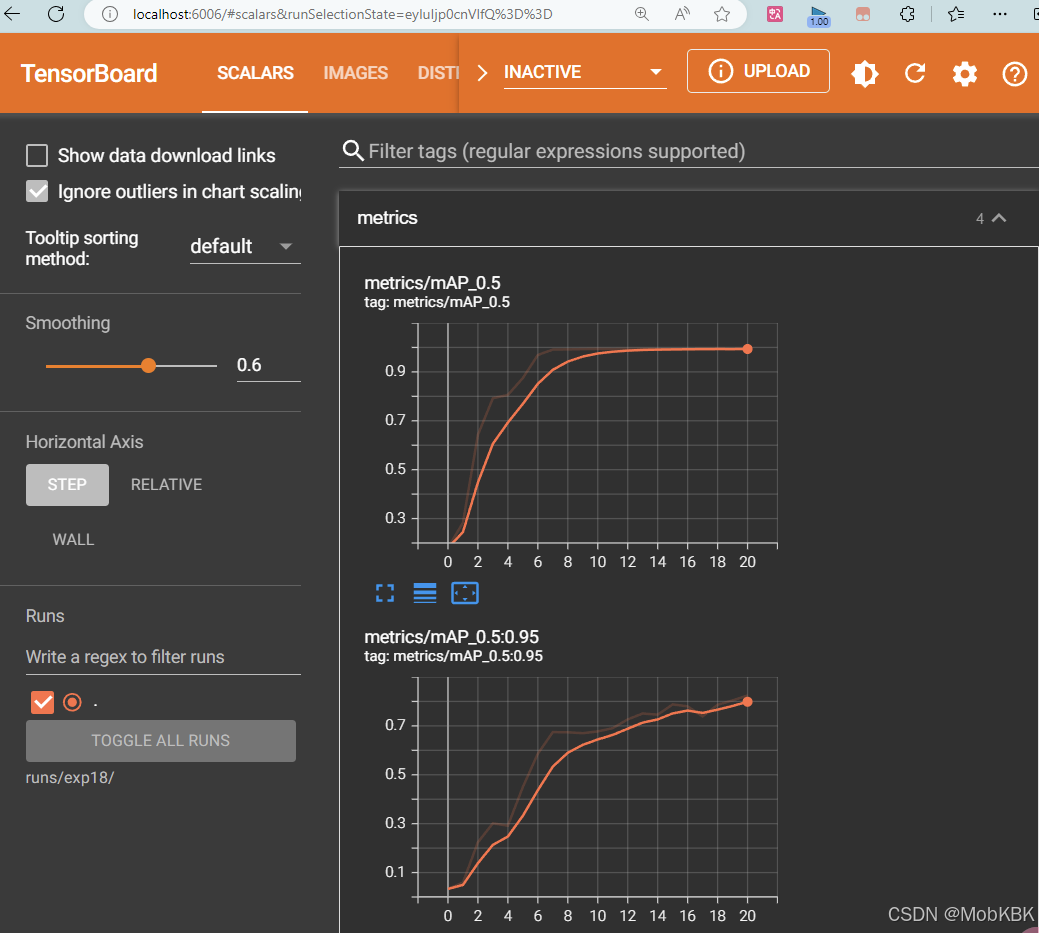Show more tabs with chevron arrow
The image size is (1039, 933).
[x=482, y=73]
